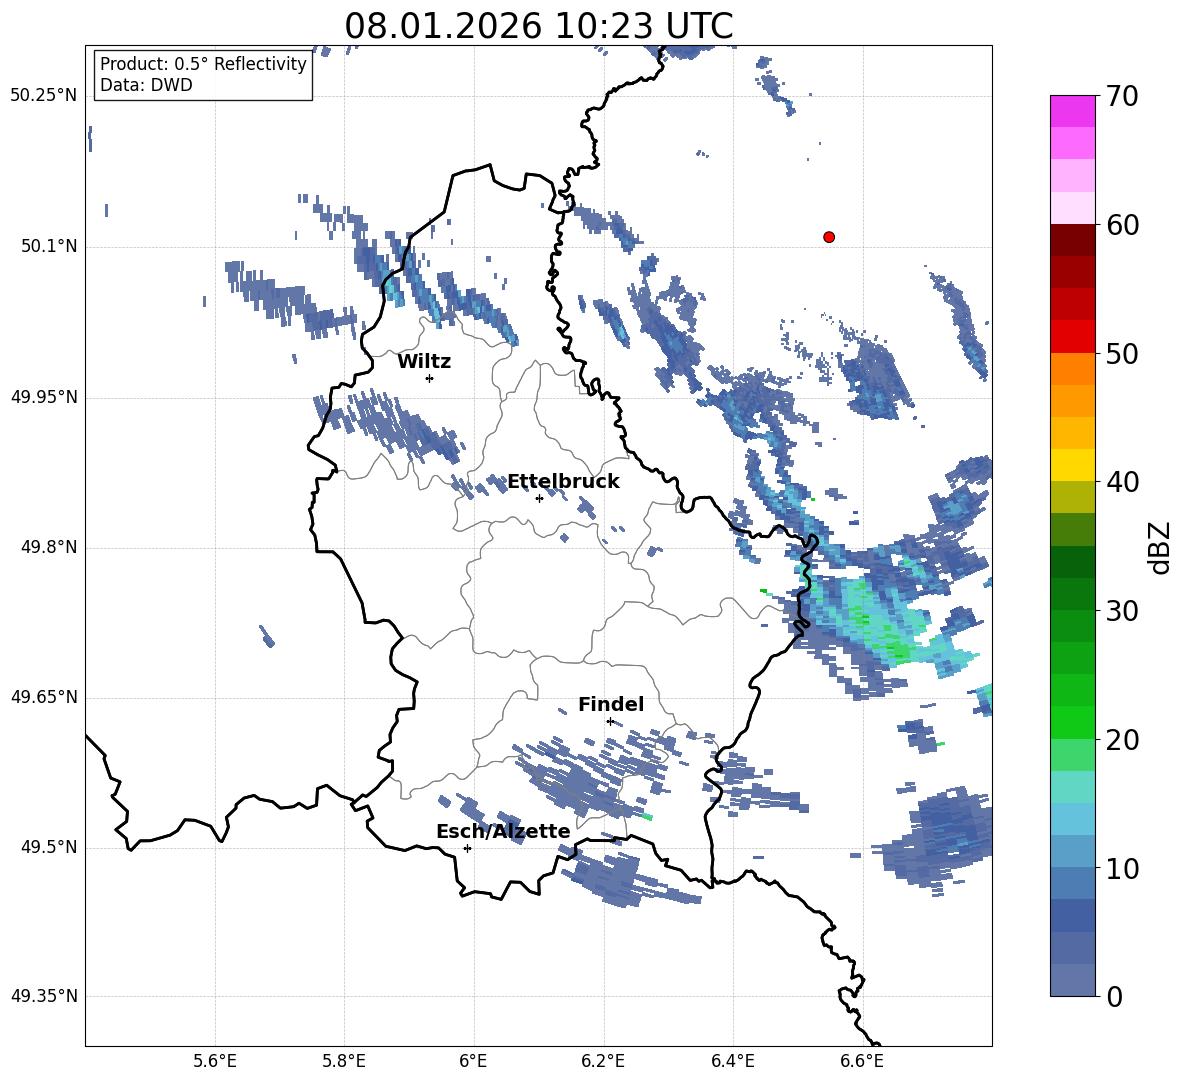Click the bright red swatch just above 50 dBZ
Viewport: 1184px width, 1081px height.
pyautogui.click(x=1072, y=337)
